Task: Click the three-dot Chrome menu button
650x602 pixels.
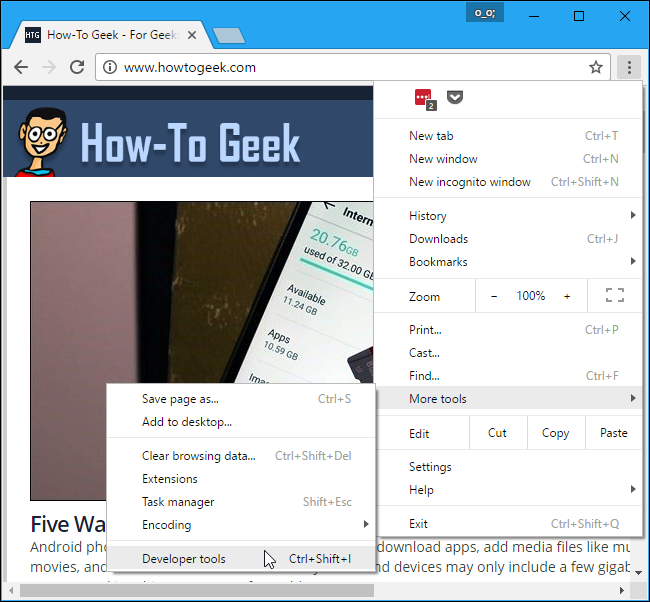Action: [x=629, y=67]
